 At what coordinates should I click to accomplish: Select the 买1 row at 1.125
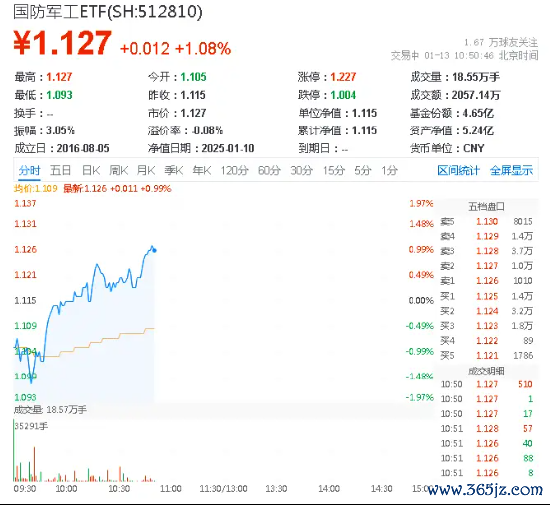pos(487,296)
